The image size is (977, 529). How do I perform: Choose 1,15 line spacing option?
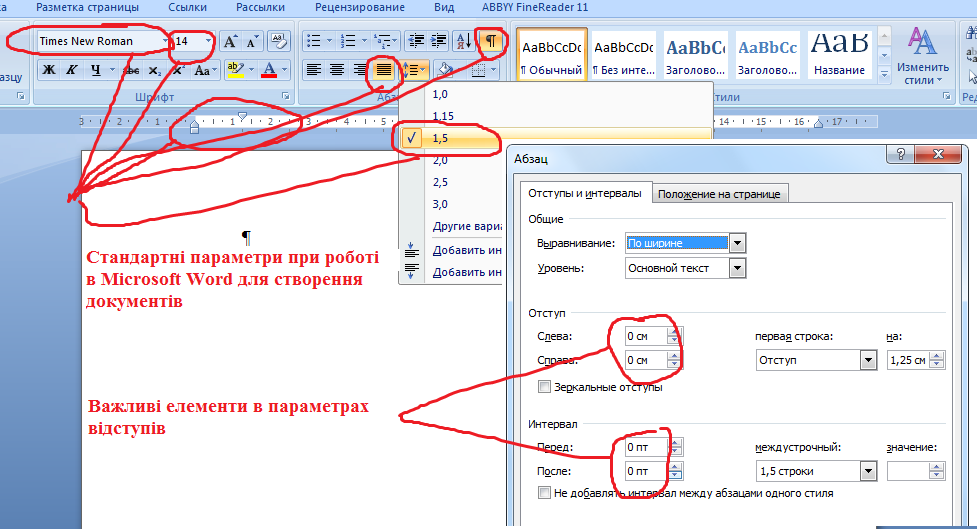pos(443,116)
